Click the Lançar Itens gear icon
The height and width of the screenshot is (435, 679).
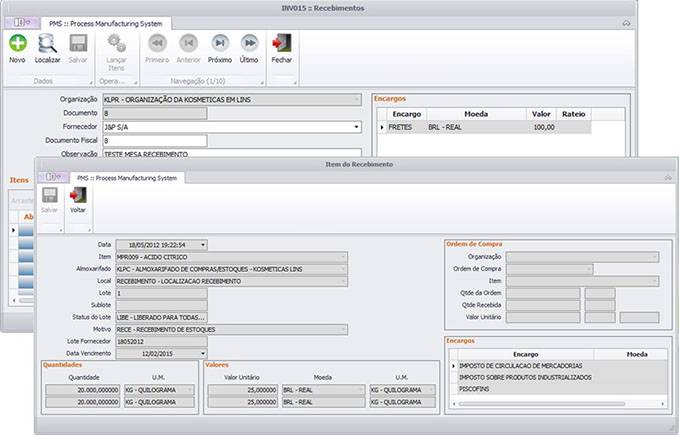coord(116,43)
